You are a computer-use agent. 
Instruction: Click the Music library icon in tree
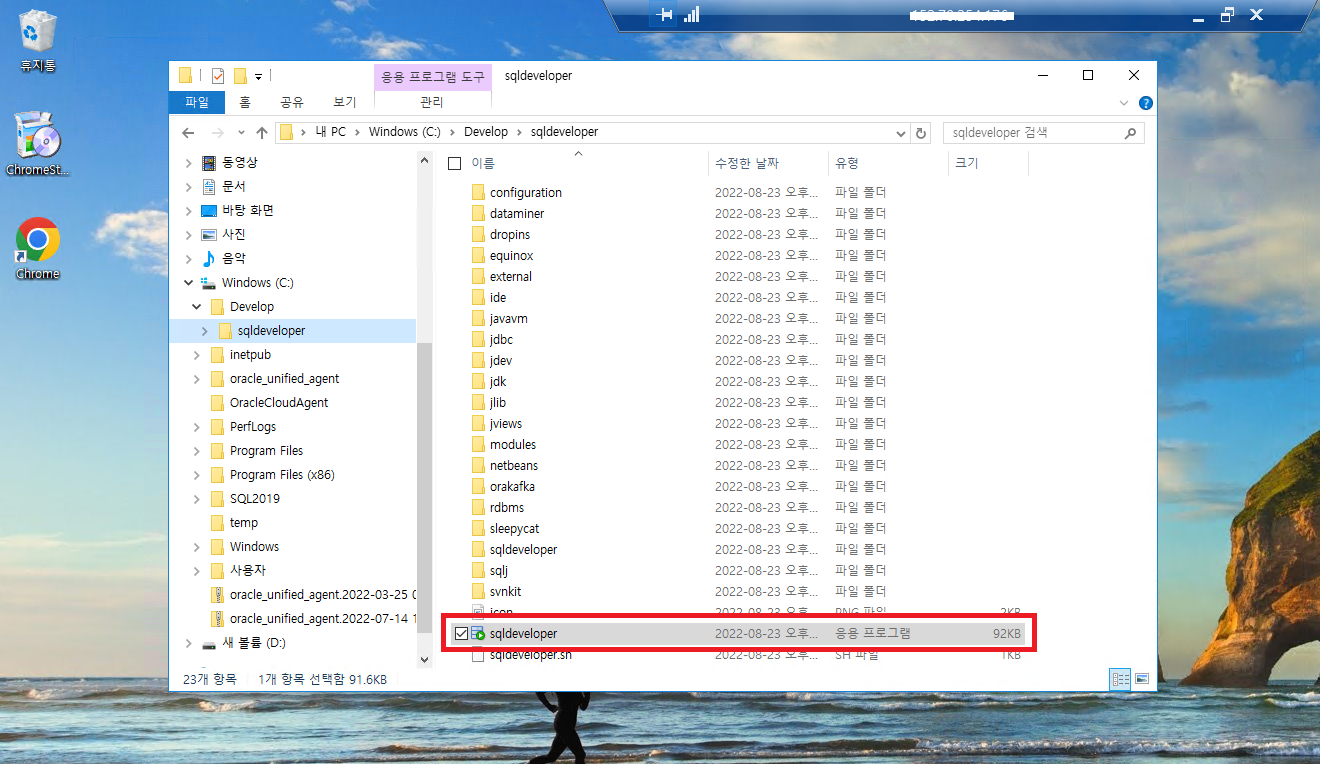tap(209, 258)
